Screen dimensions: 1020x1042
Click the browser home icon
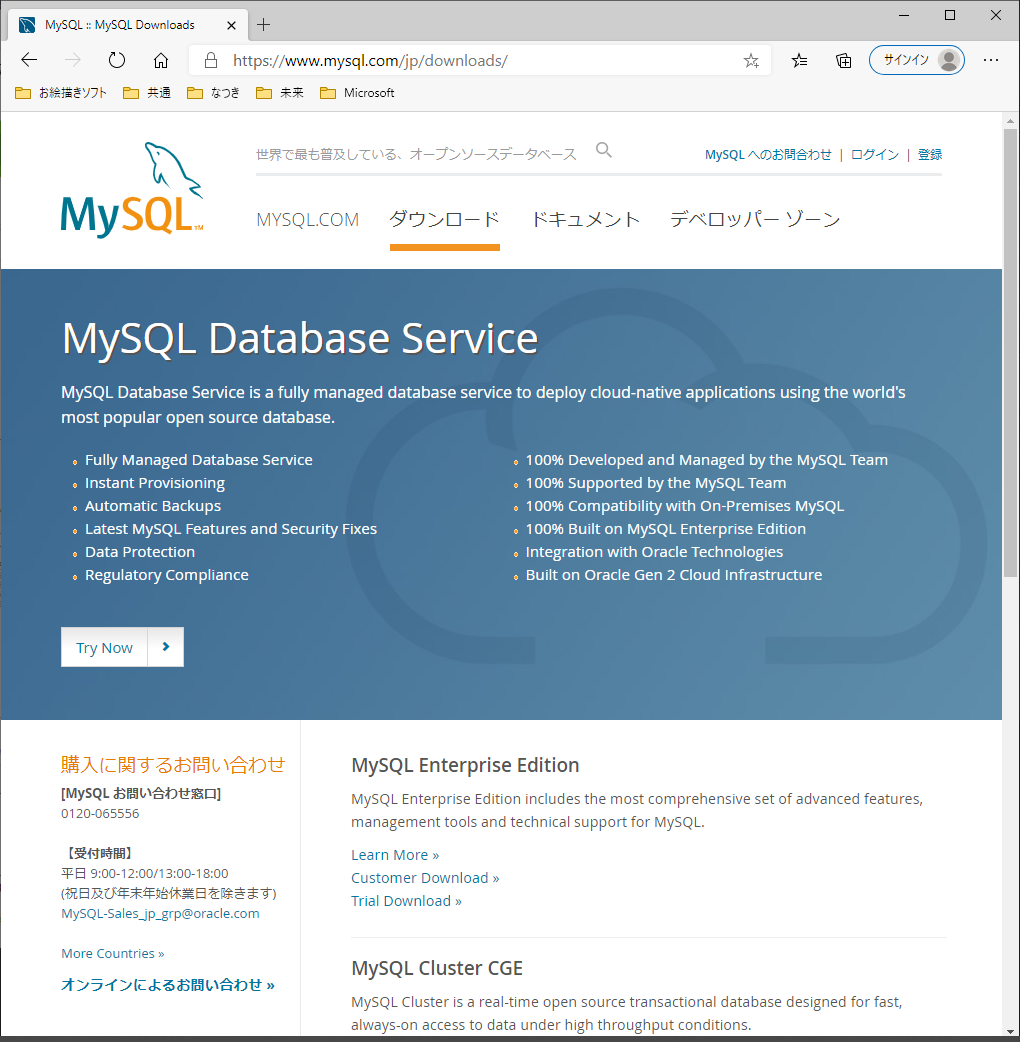(x=161, y=60)
